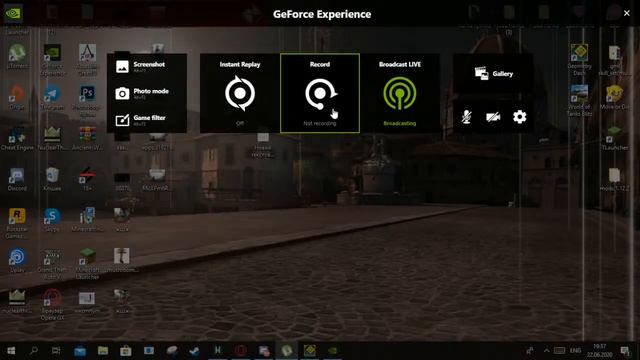The height and width of the screenshot is (360, 640).
Task: Select the Rockstar Games desktop shortcut
Action: tap(17, 223)
